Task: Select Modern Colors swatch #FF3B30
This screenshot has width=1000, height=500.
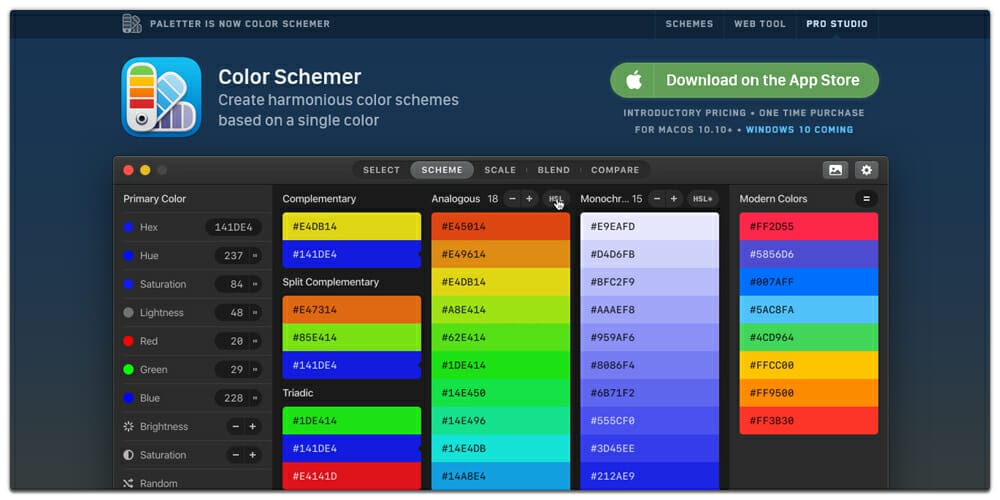Action: point(809,420)
